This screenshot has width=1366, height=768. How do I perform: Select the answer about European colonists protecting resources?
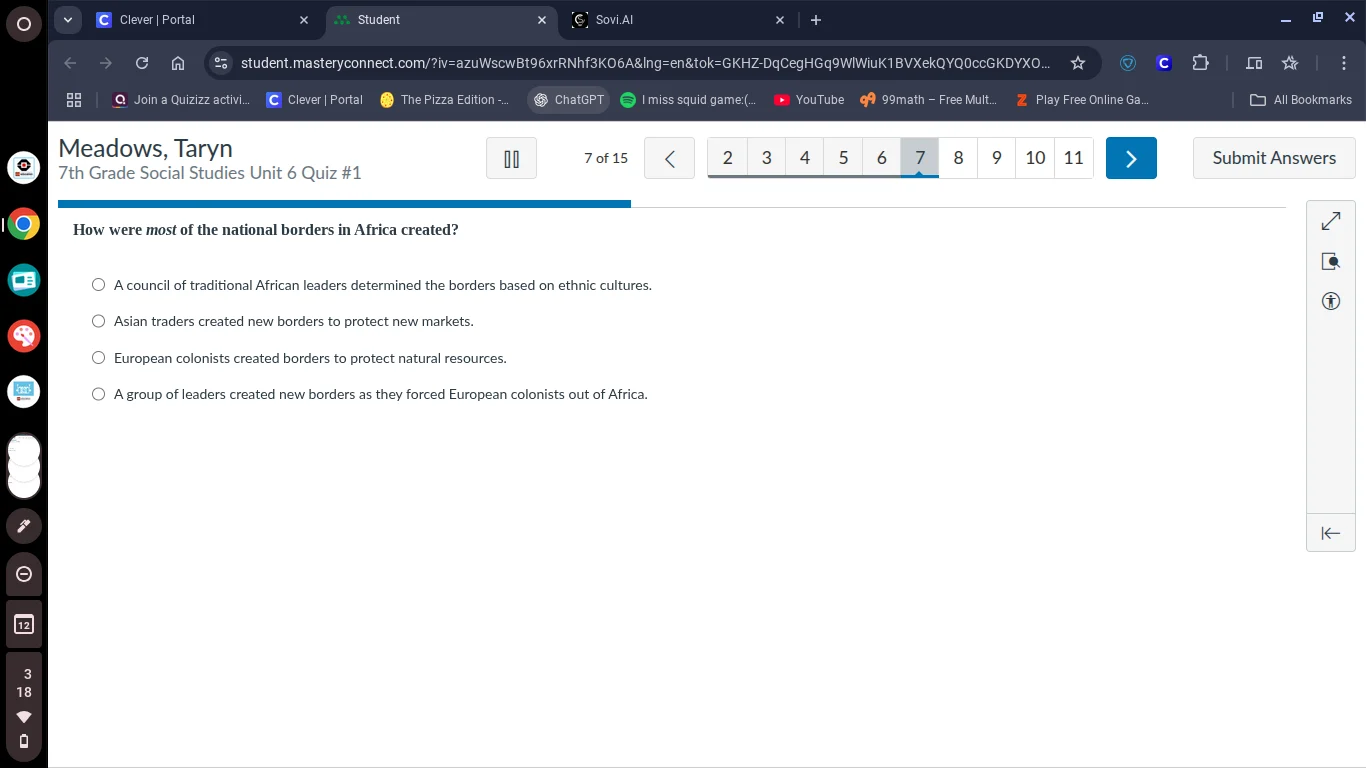click(98, 358)
